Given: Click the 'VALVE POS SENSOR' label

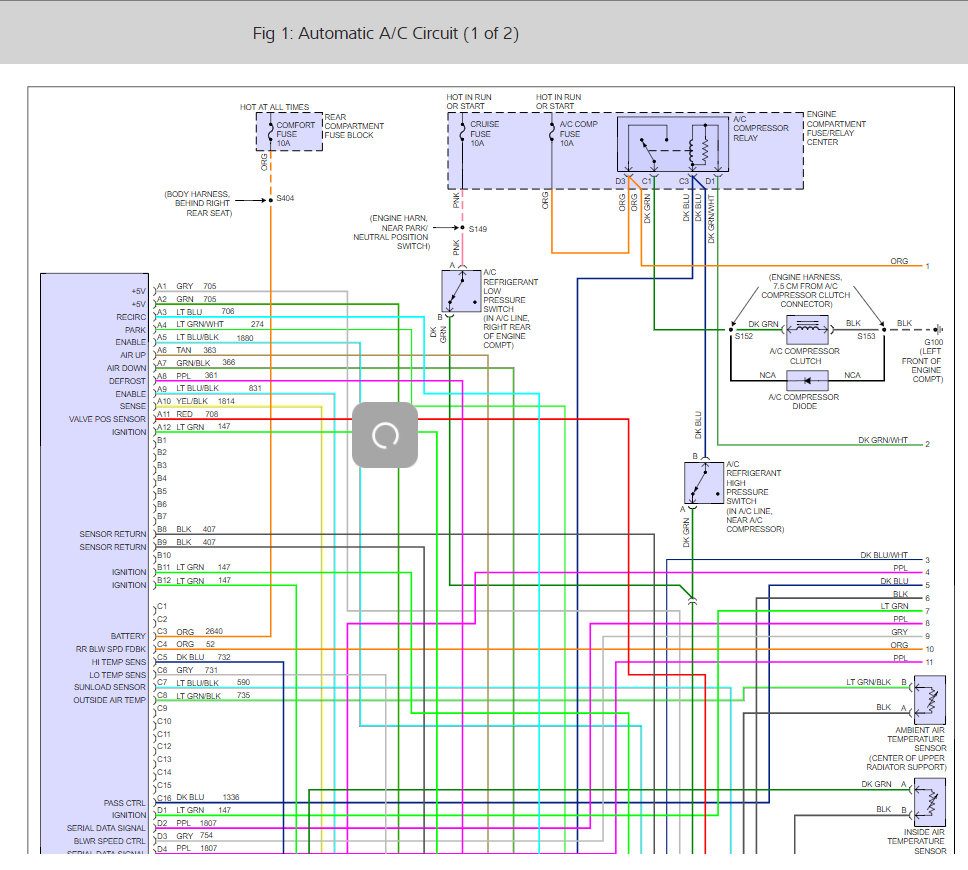Looking at the screenshot, I should pyautogui.click(x=107, y=419).
